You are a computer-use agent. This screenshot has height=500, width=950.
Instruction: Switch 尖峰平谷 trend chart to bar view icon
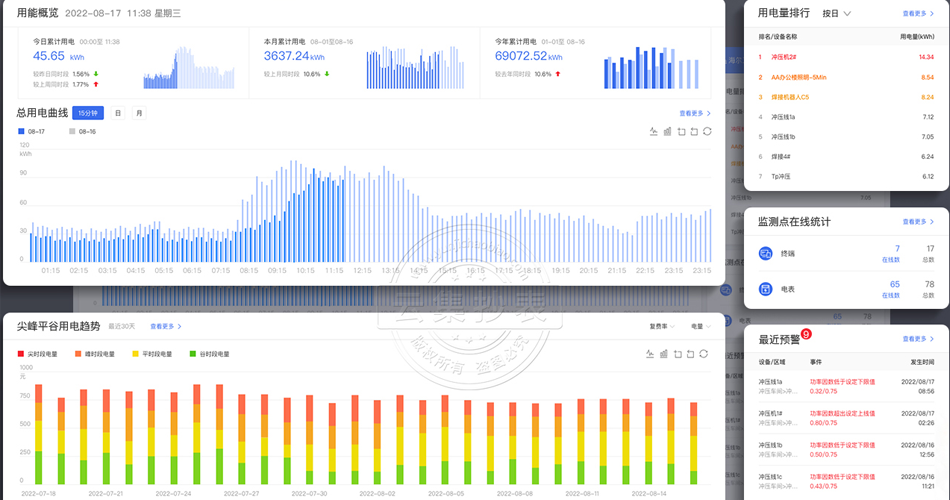point(667,354)
